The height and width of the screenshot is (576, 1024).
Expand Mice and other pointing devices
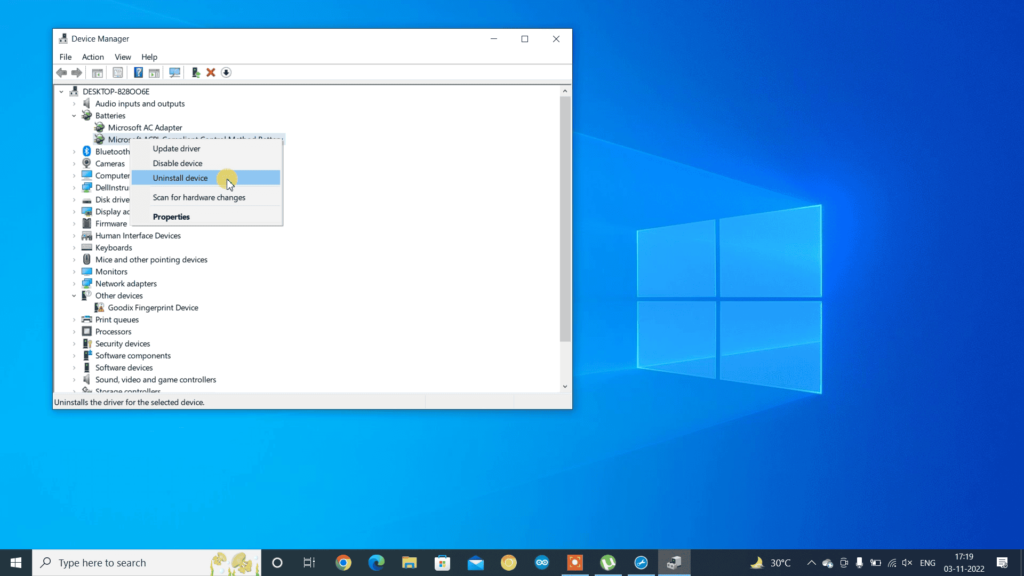pyautogui.click(x=74, y=260)
